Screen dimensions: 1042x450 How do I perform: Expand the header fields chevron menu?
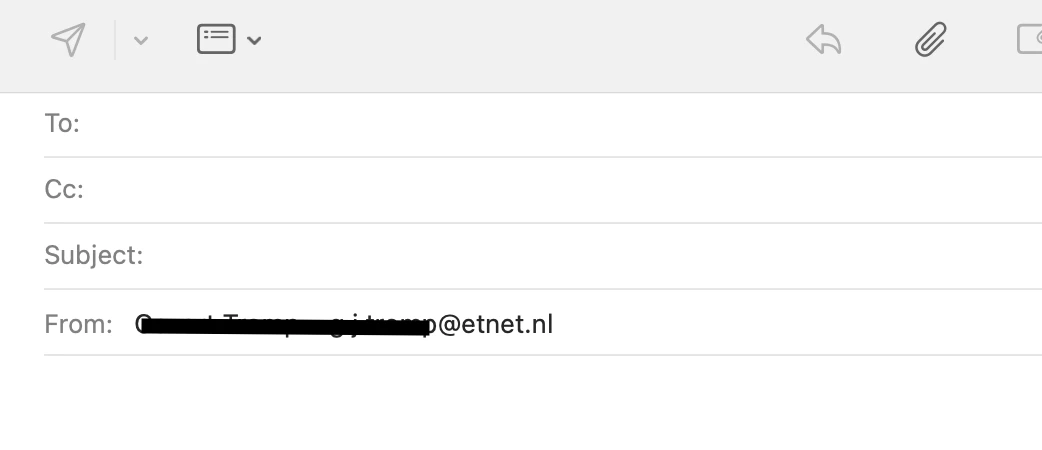(254, 41)
